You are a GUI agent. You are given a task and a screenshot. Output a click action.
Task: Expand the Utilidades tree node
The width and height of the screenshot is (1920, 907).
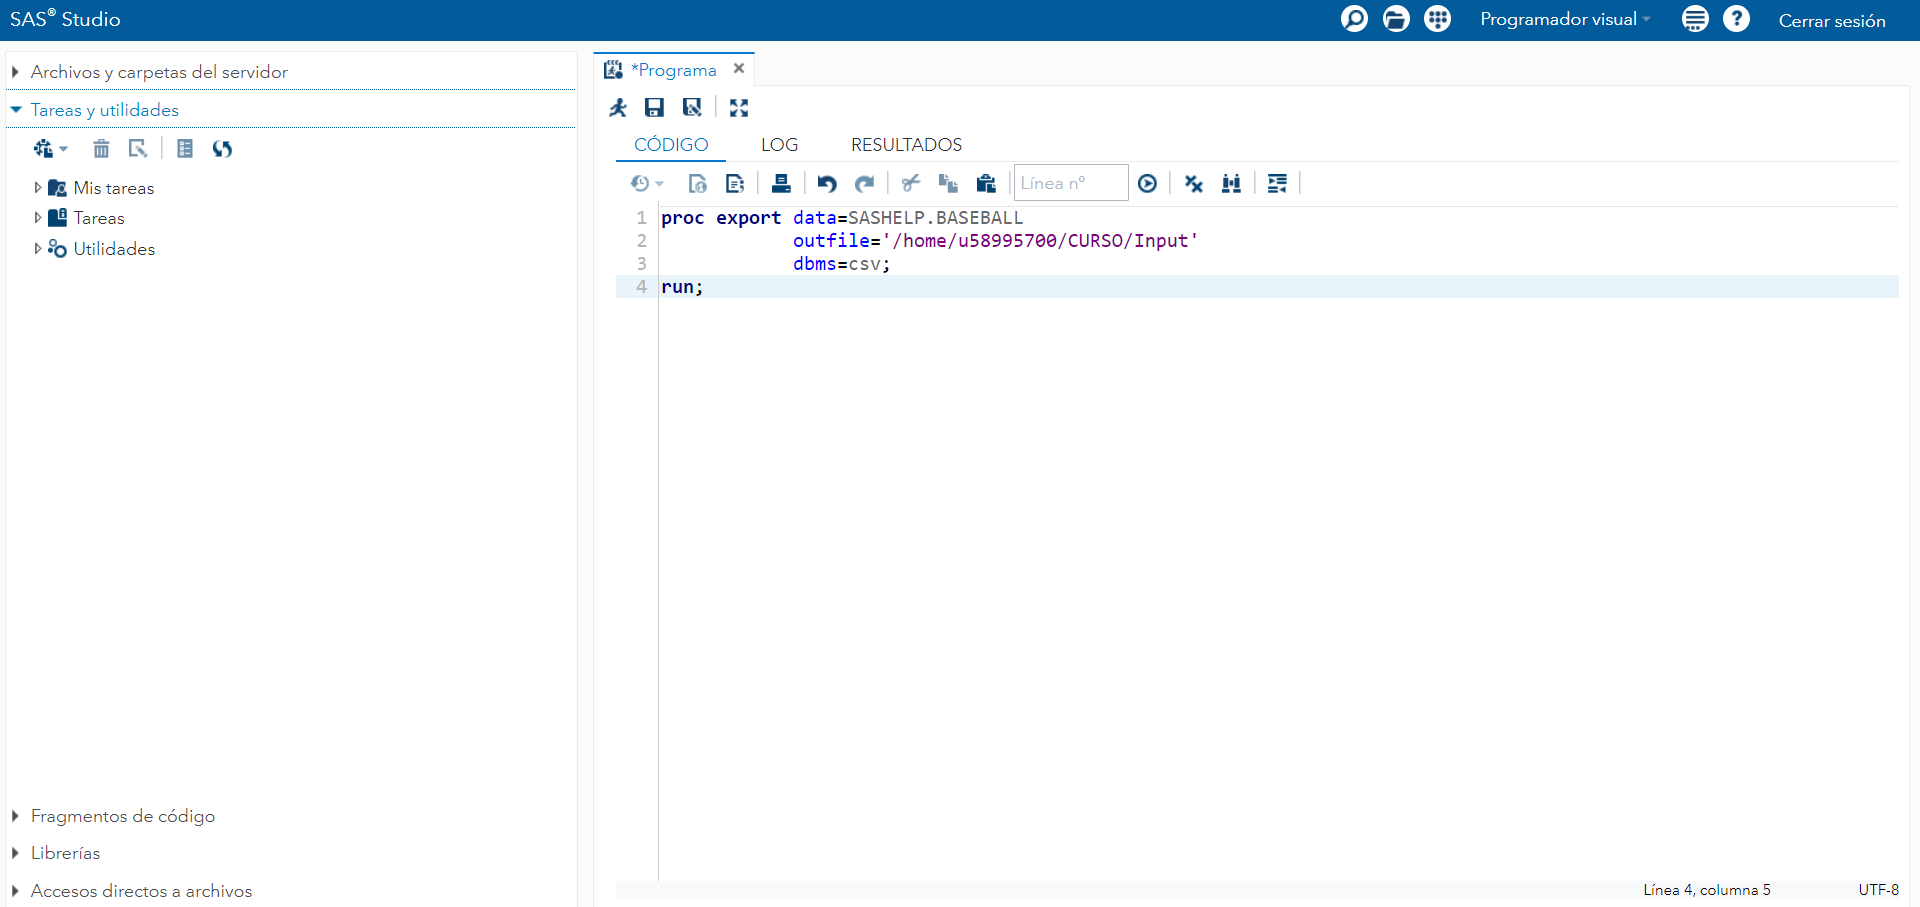pos(38,249)
